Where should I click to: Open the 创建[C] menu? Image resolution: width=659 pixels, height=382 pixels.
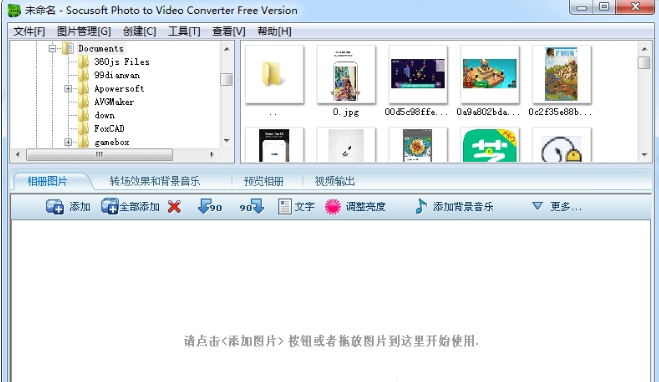[140, 32]
